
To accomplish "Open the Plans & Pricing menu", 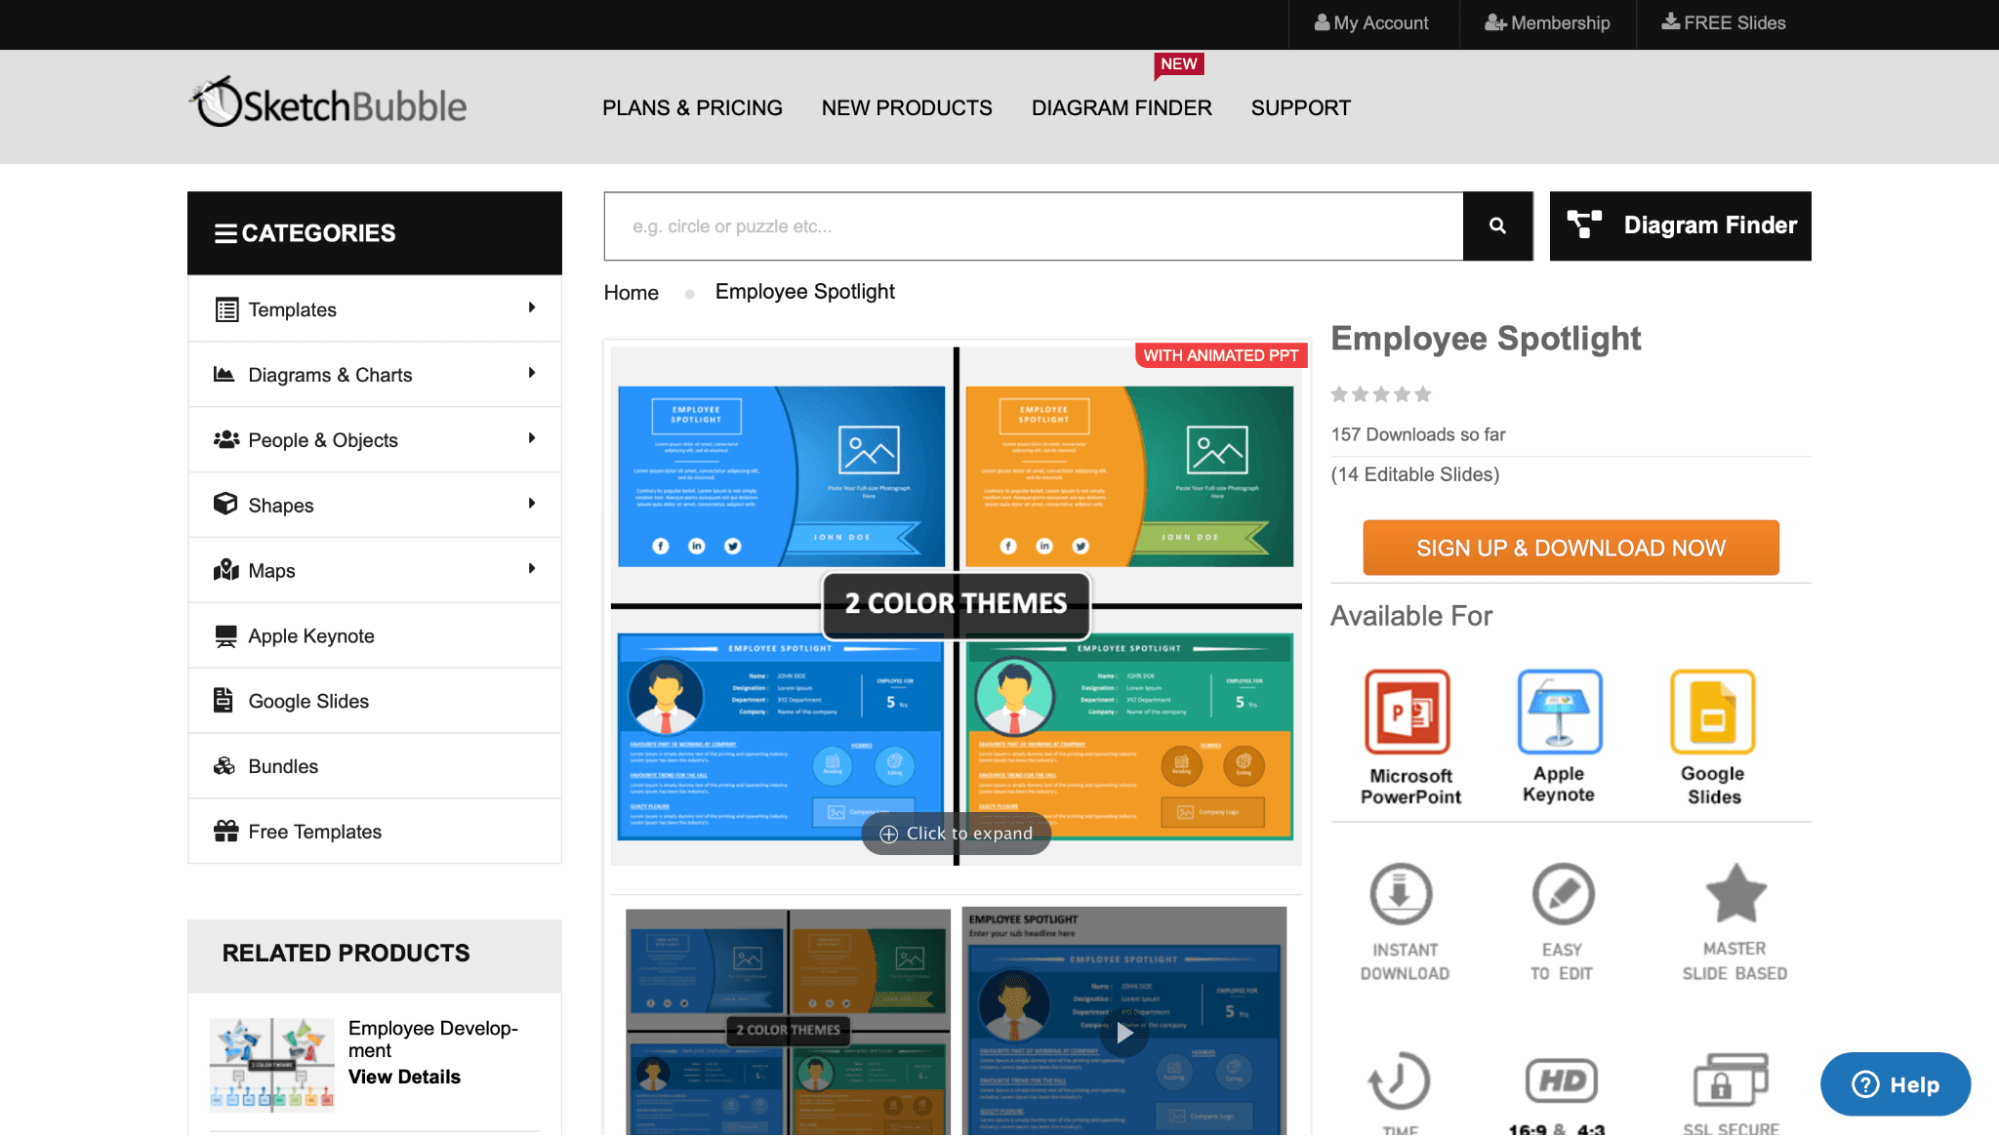I will [x=692, y=108].
